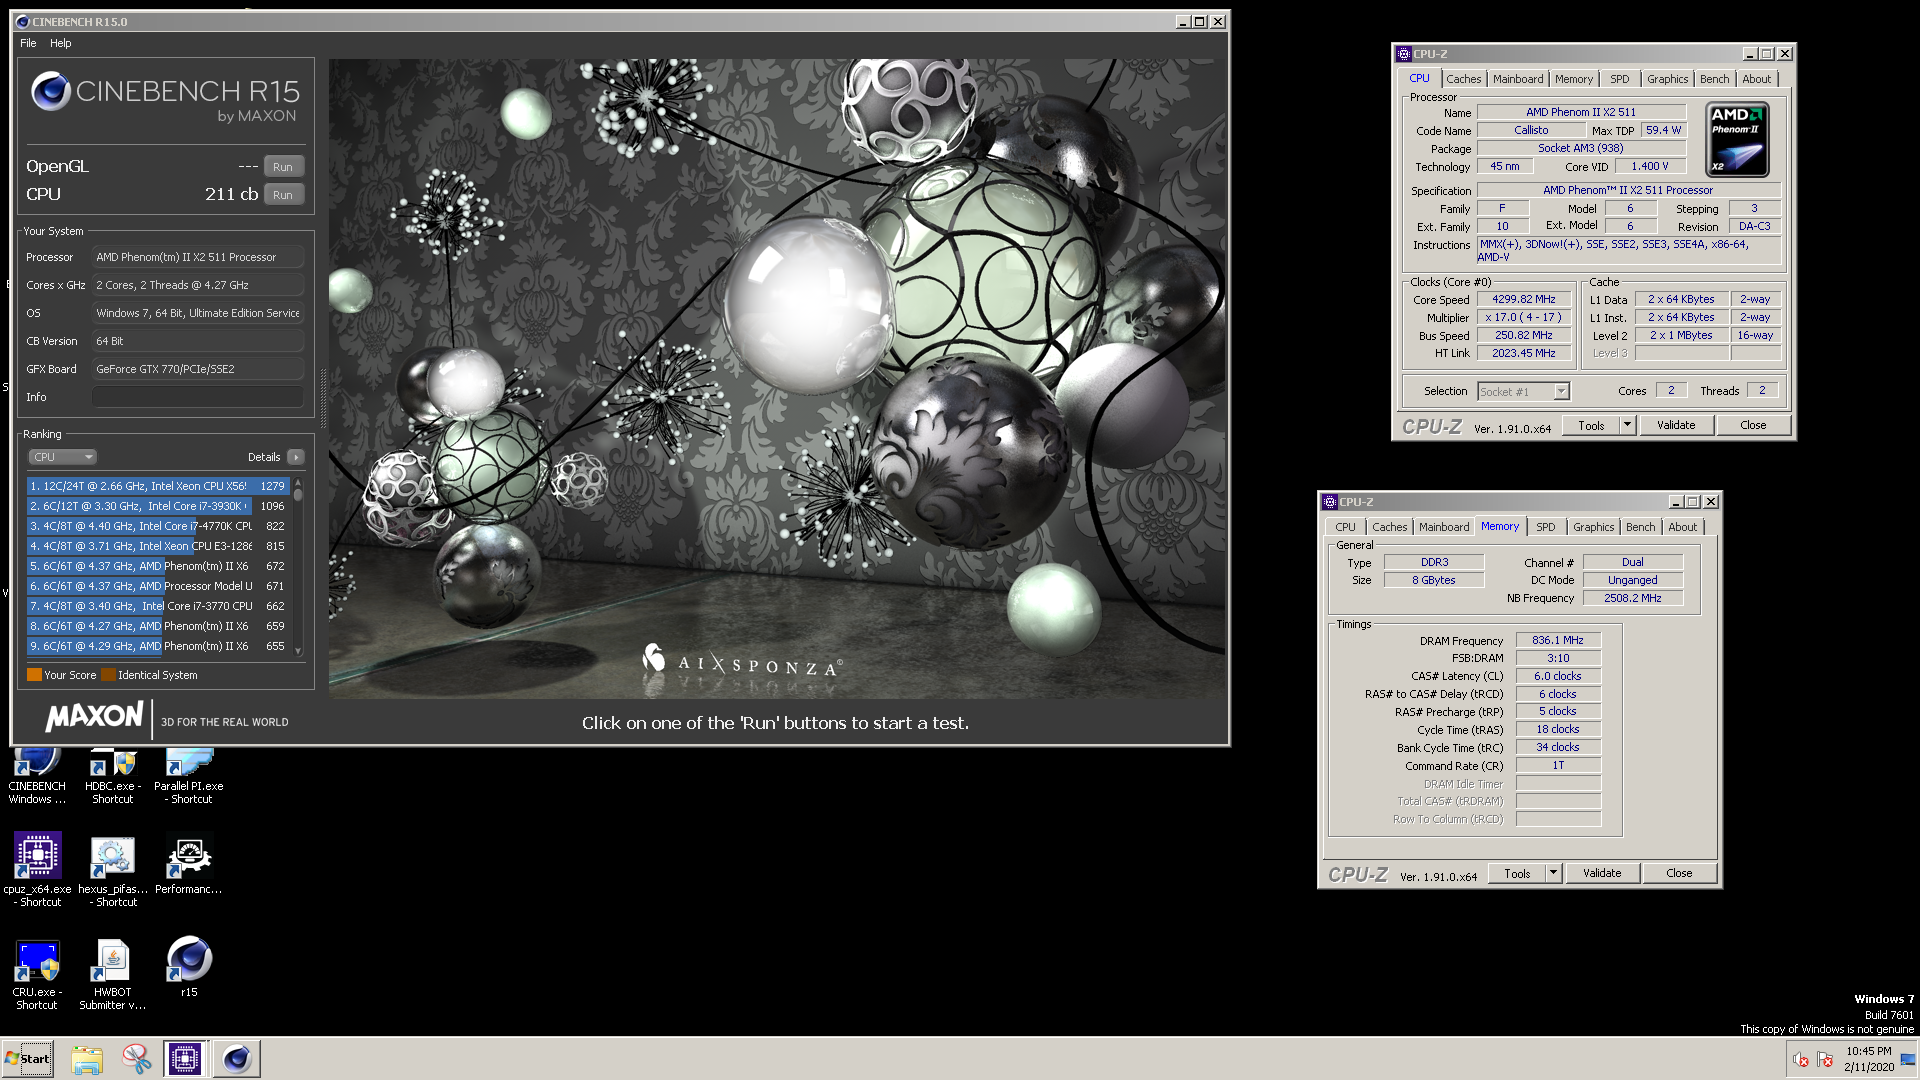
Task: Switch to Caches tab in lower CPU-Z window
Action: [1389, 527]
